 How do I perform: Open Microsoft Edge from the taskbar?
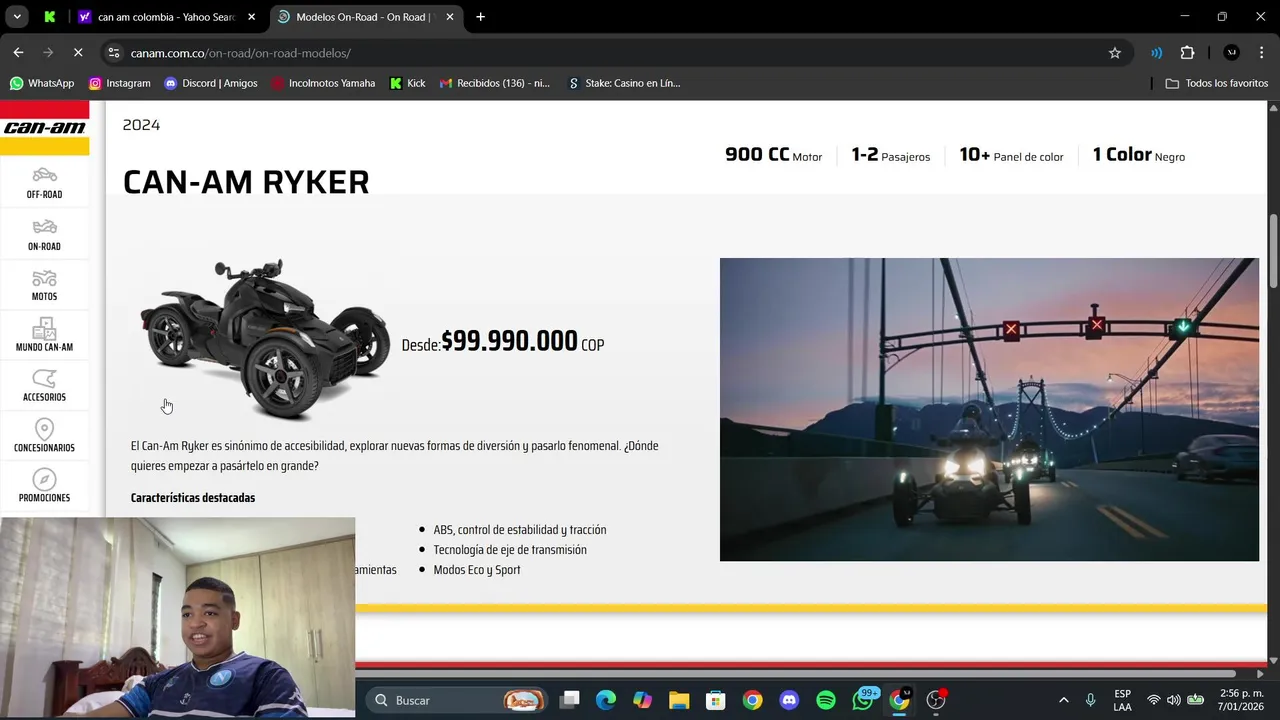[x=606, y=700]
